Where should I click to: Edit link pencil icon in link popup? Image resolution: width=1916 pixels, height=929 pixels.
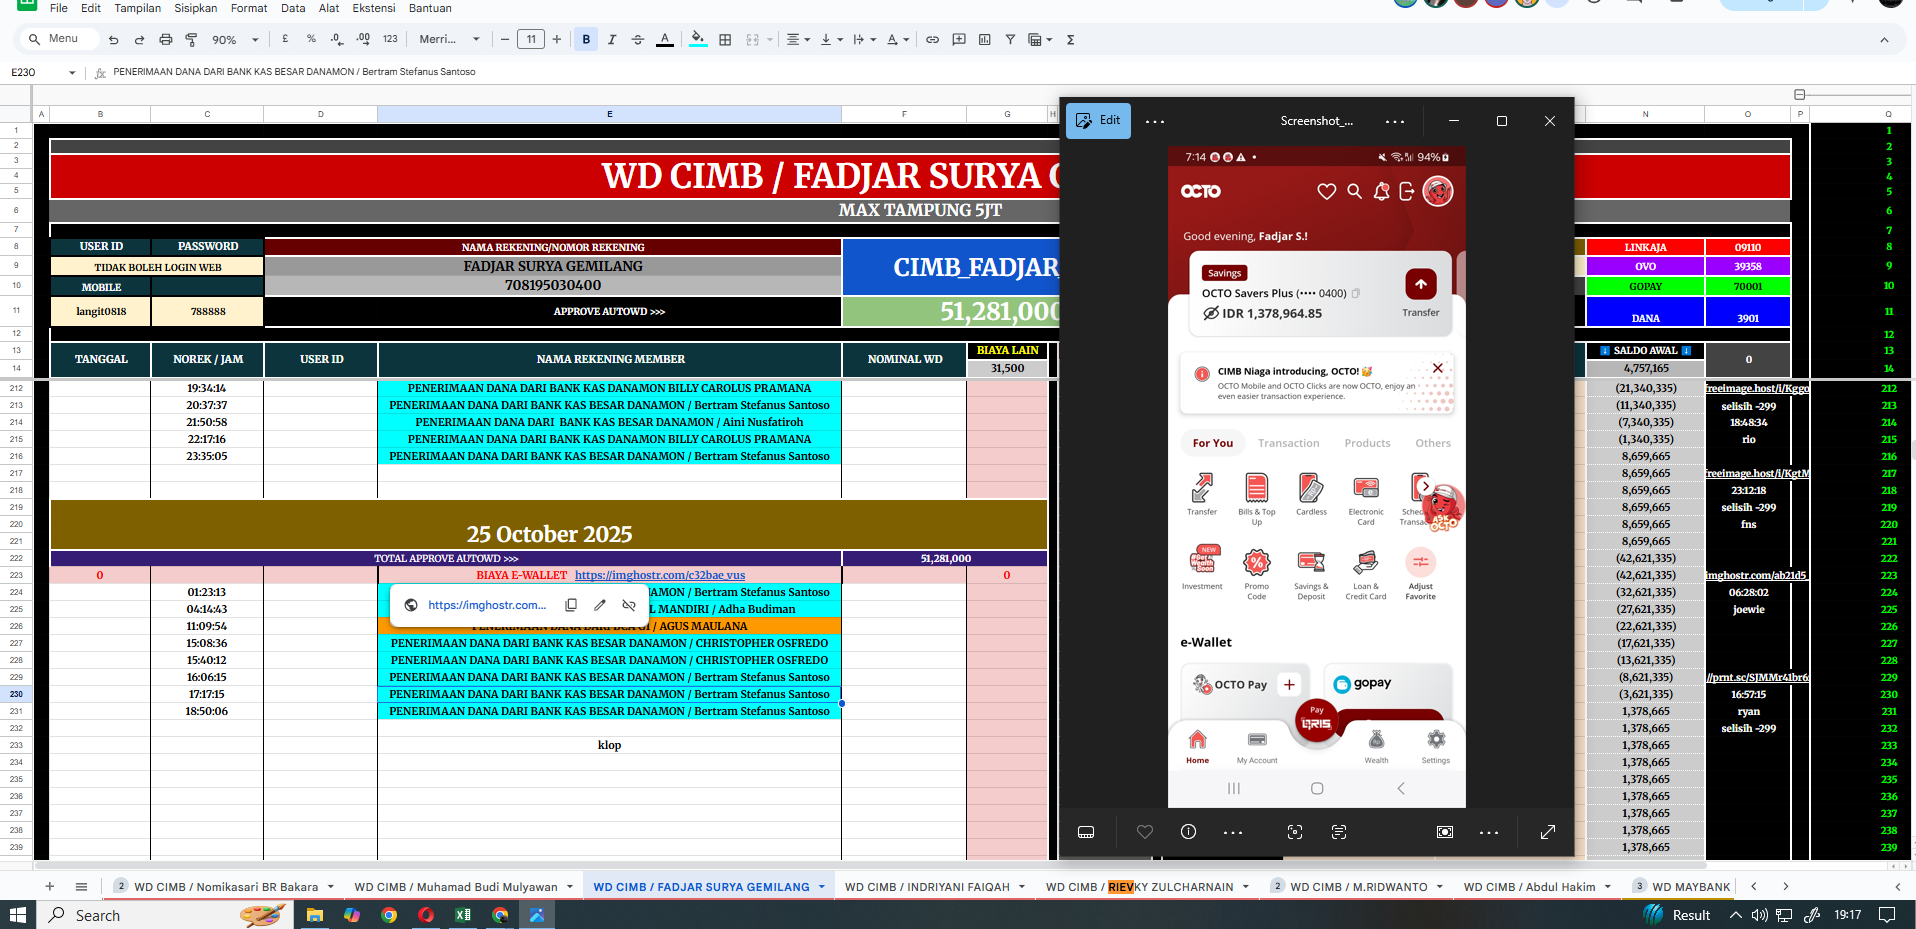pyautogui.click(x=600, y=605)
